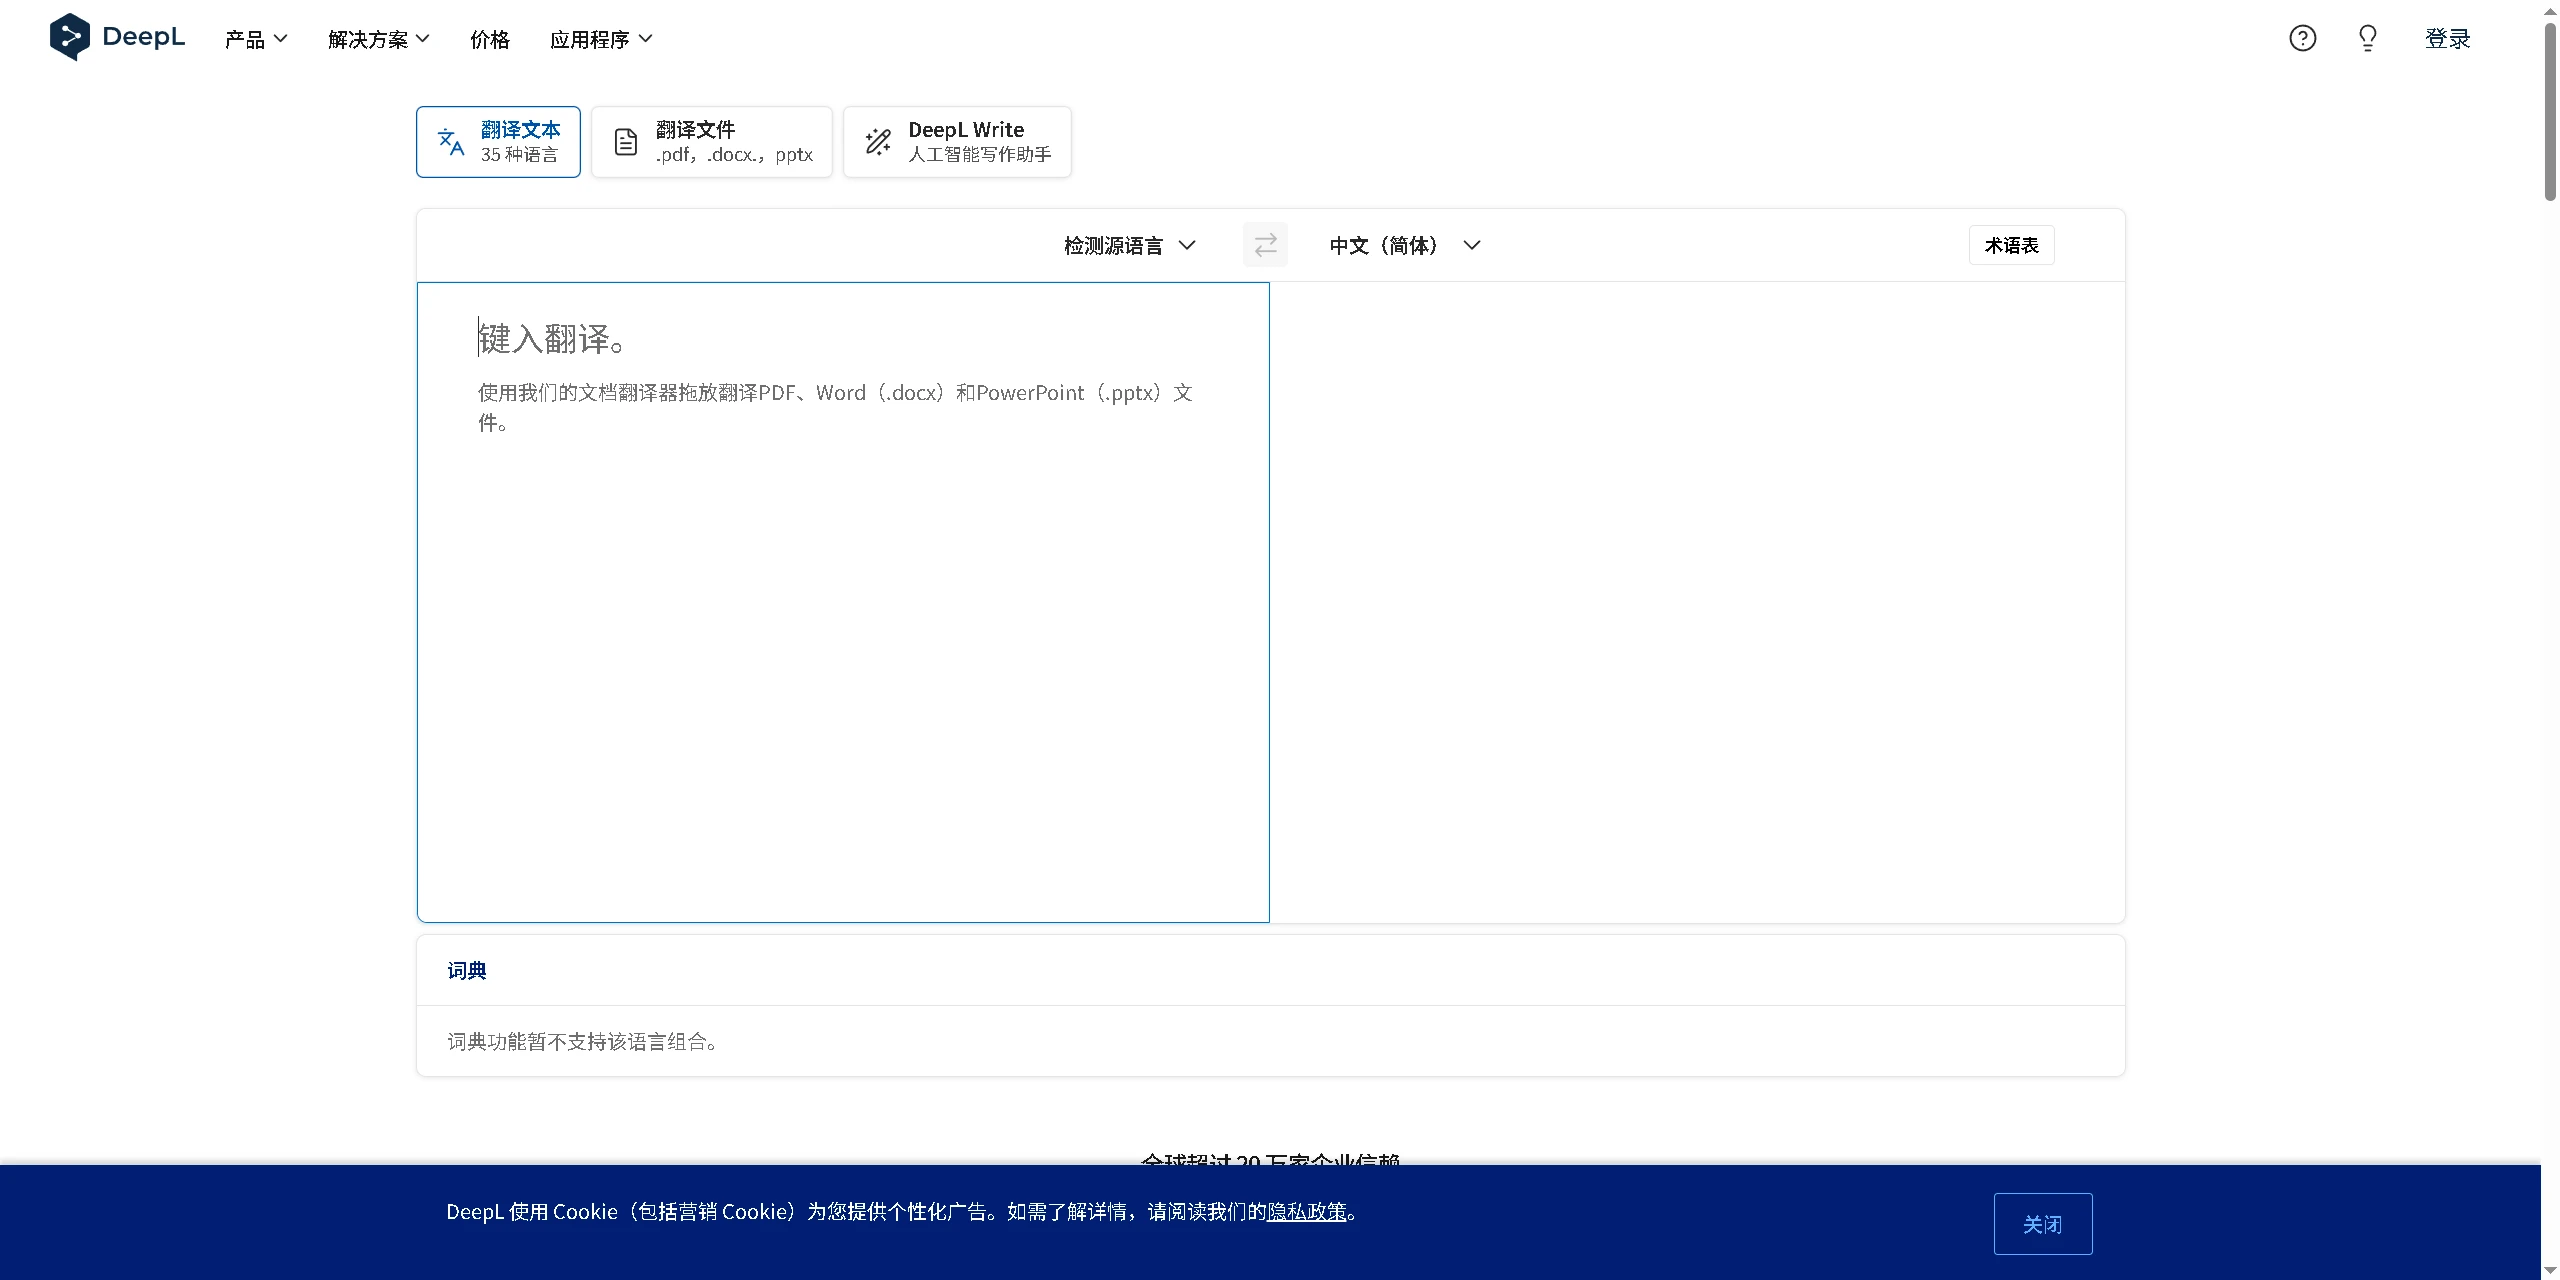Click the DeepL logo icon

(x=70, y=37)
